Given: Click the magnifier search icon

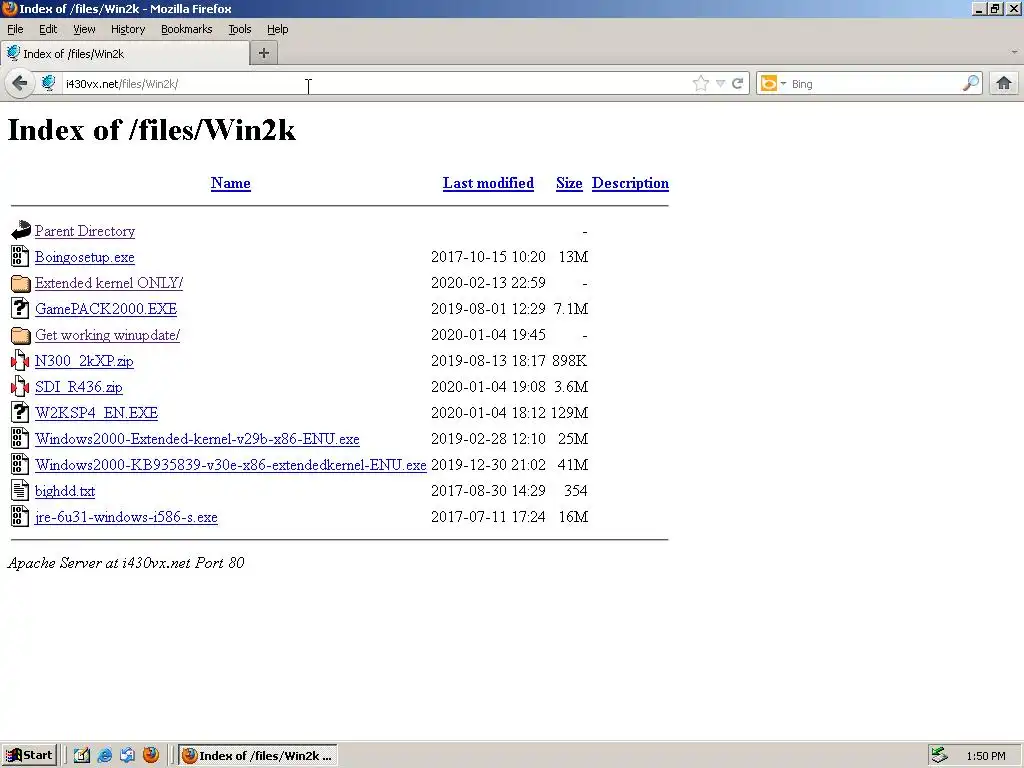Looking at the screenshot, I should (970, 83).
